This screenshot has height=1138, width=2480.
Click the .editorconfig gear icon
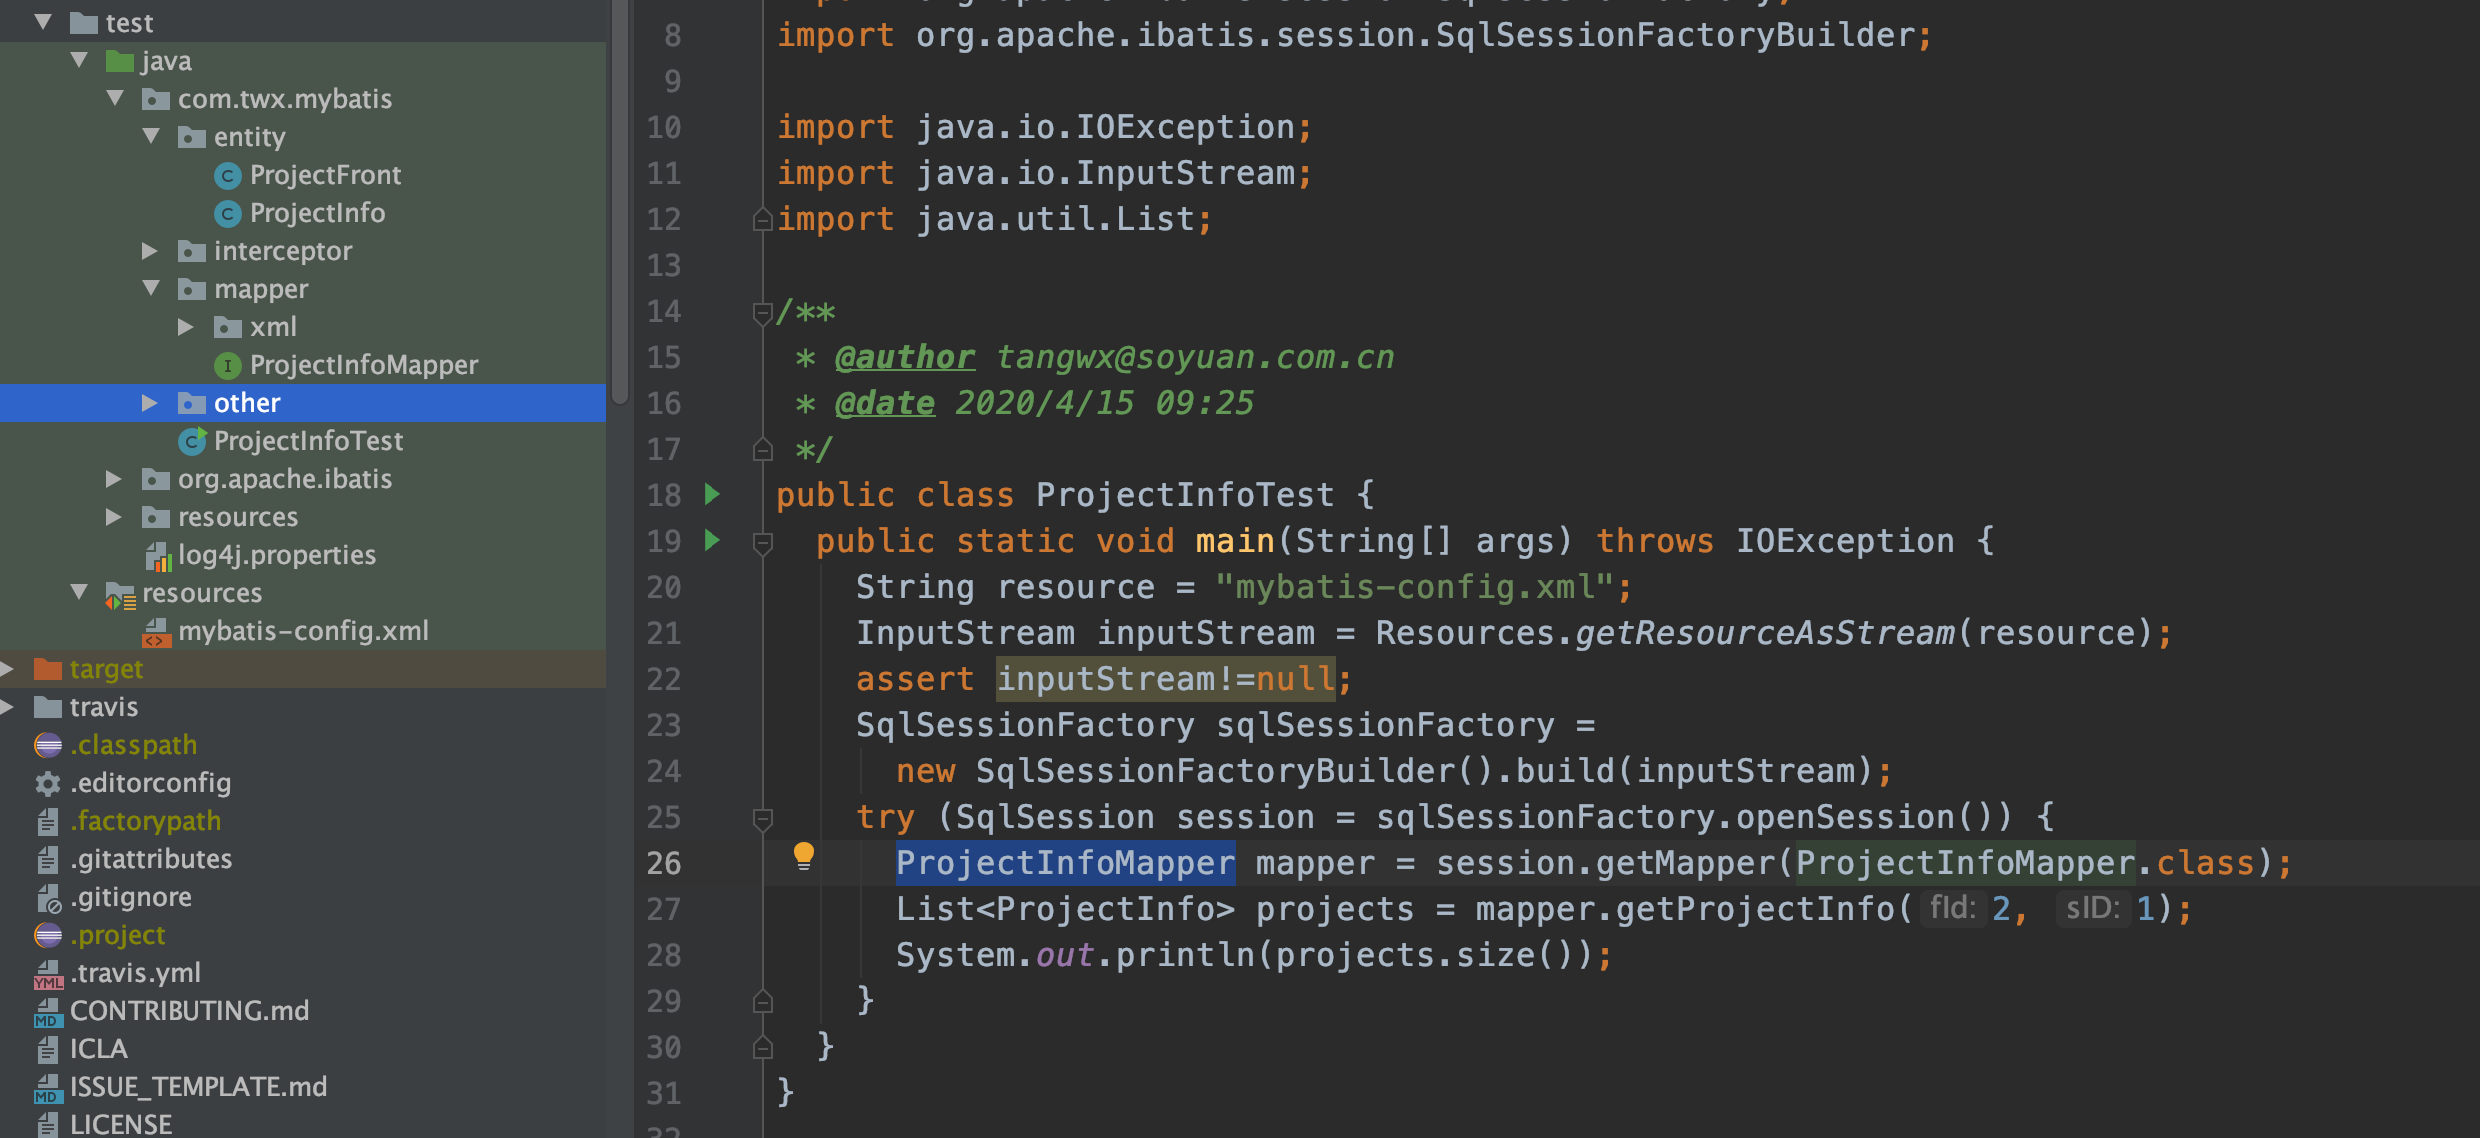[48, 783]
